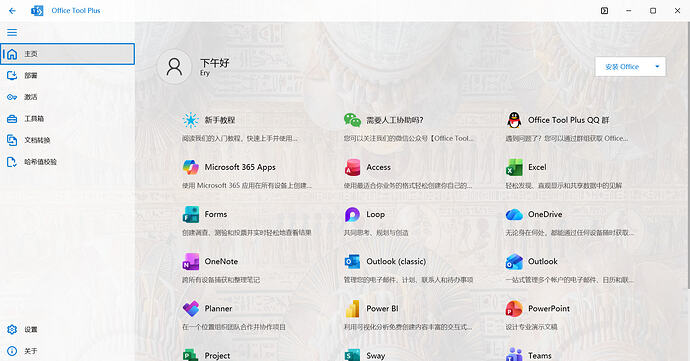Click the Outlook (classic) icon
This screenshot has height=361, width=690.
[x=352, y=262]
